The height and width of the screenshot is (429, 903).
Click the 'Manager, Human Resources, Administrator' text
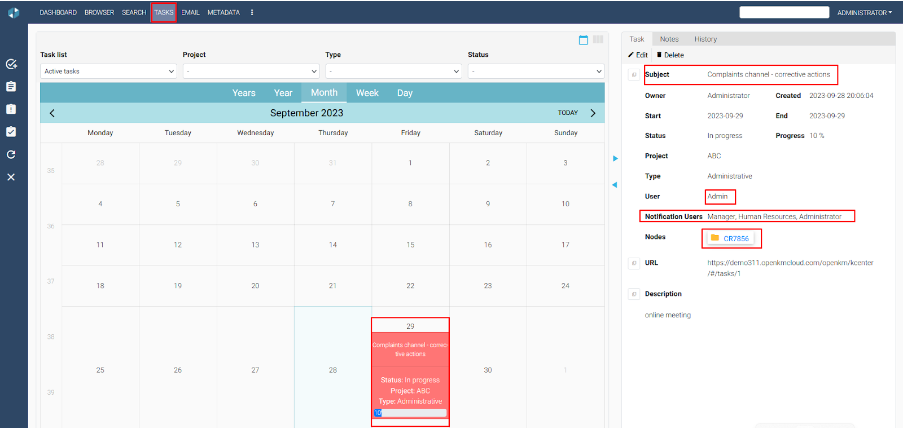pos(775,217)
